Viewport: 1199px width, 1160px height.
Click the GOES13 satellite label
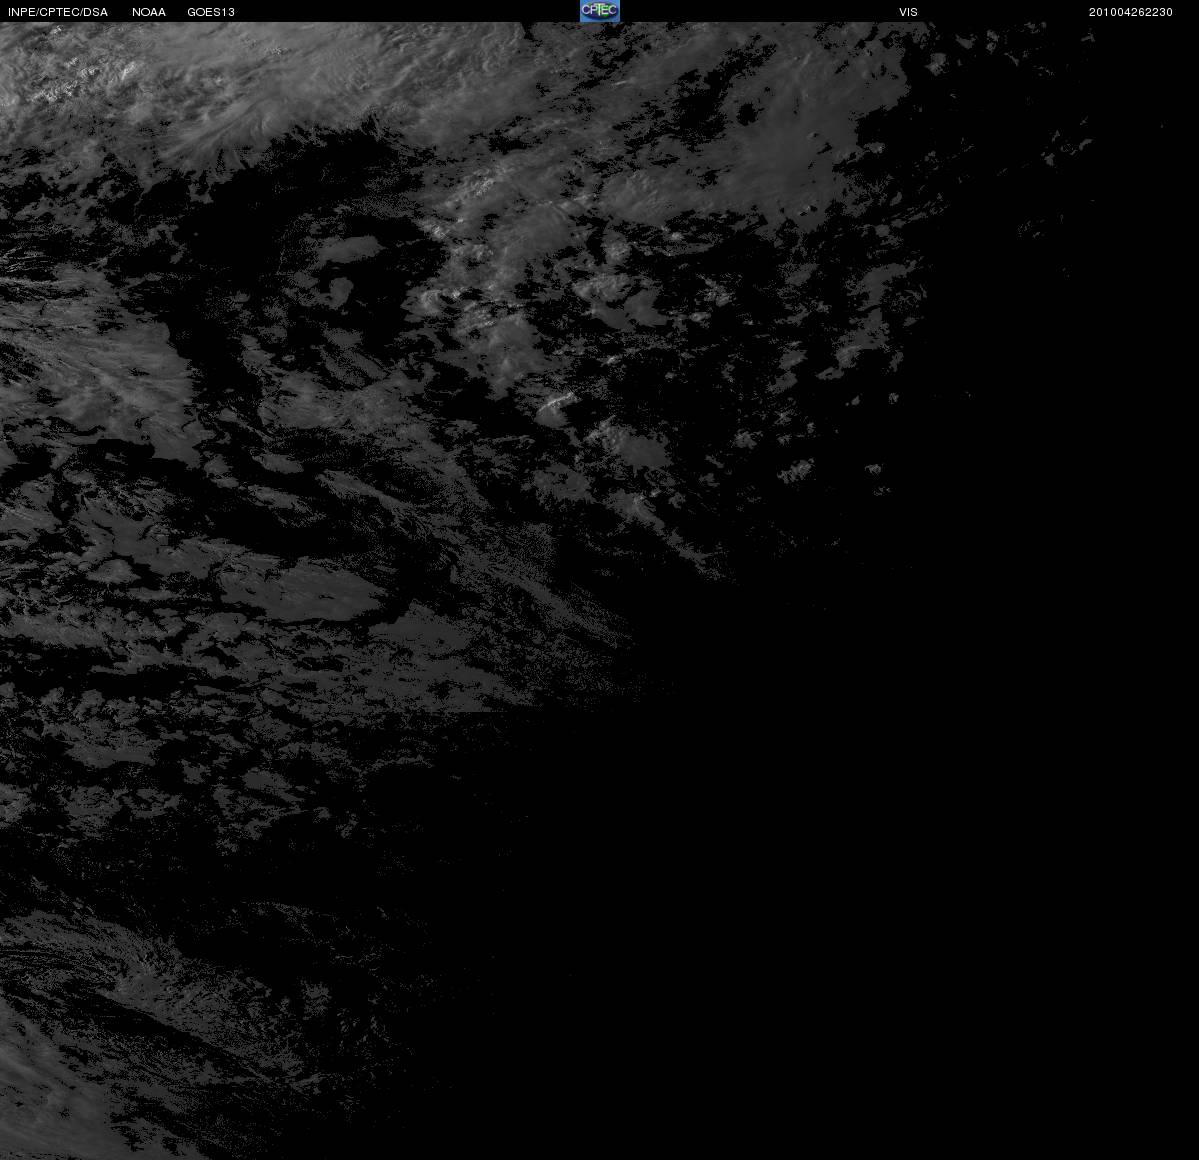coord(211,12)
